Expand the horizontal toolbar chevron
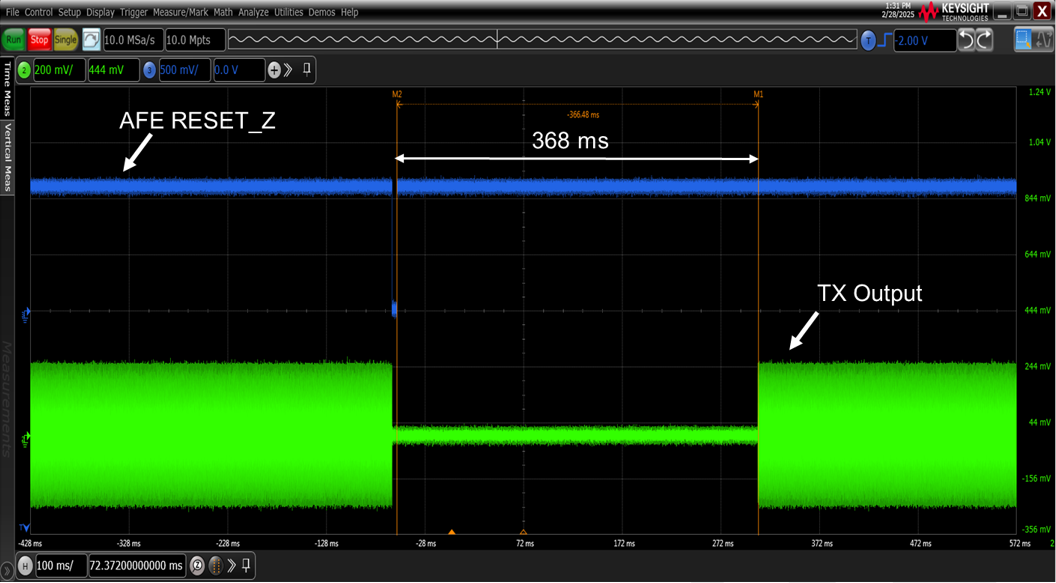The width and height of the screenshot is (1056, 583). (232, 566)
